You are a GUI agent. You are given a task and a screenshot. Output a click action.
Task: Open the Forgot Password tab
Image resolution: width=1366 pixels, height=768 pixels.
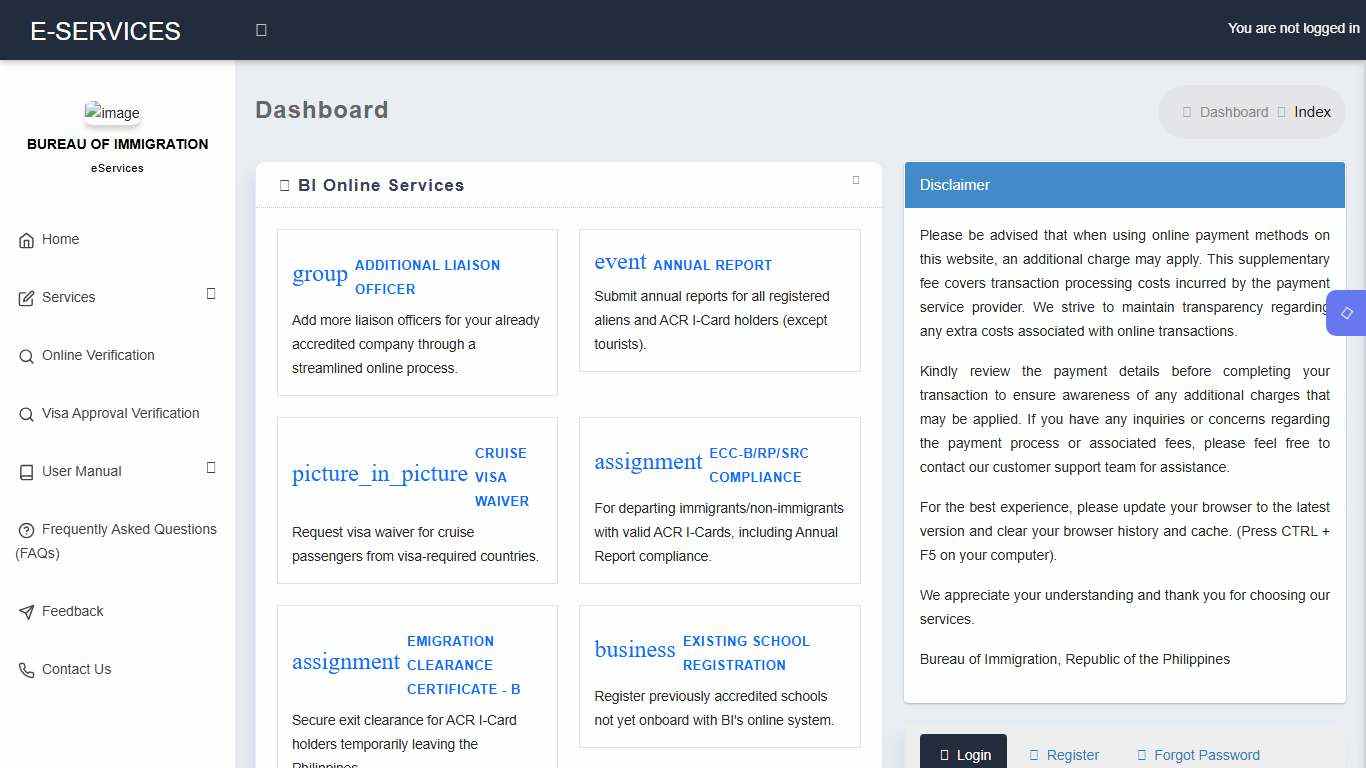point(1198,755)
